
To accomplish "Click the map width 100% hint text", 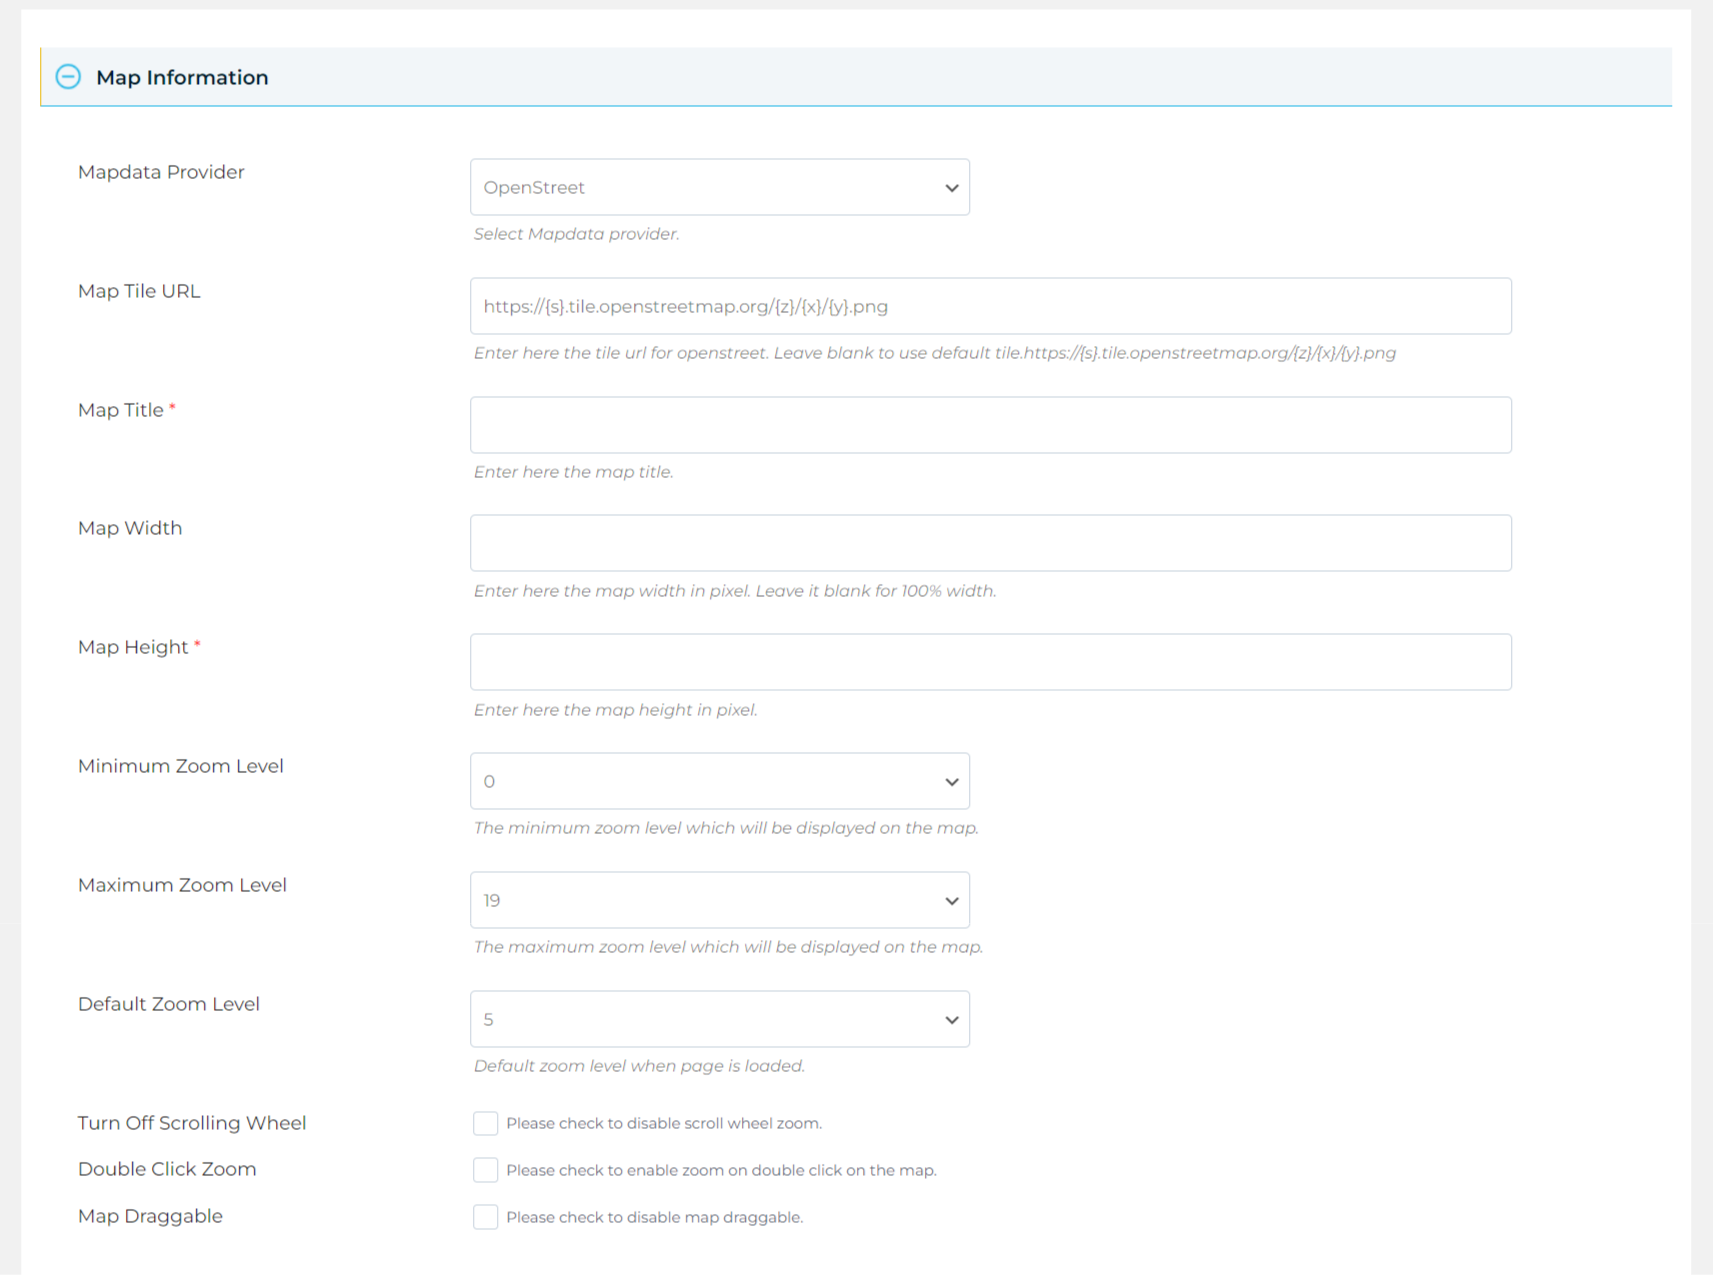I will [735, 591].
